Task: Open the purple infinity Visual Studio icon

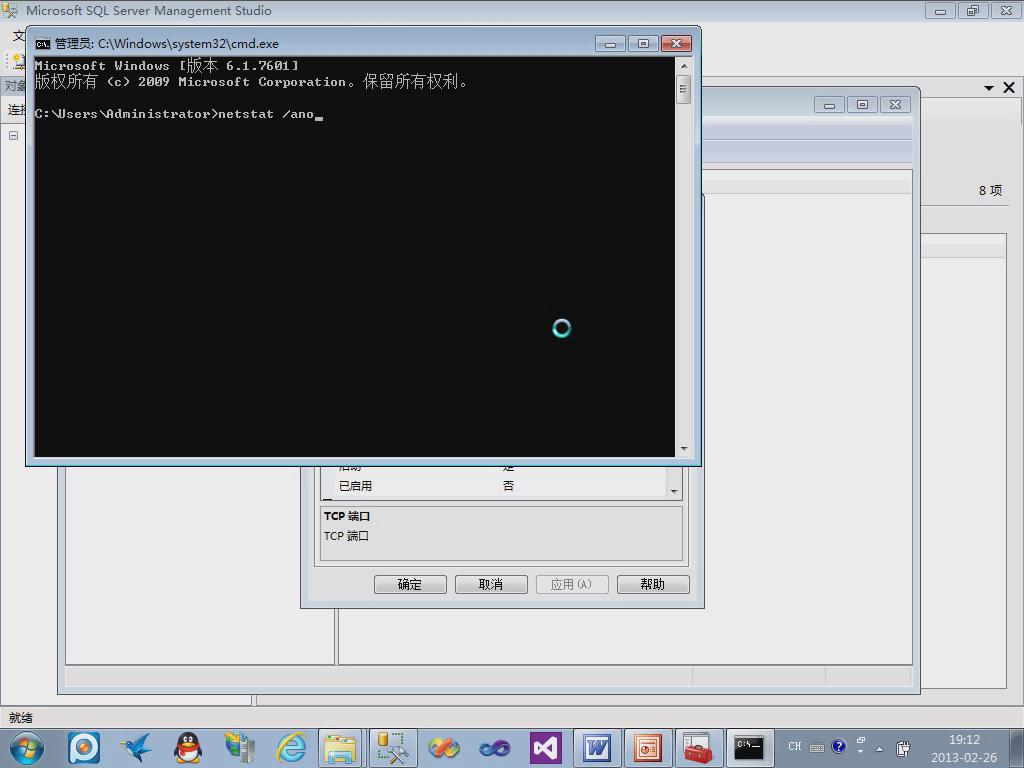Action: [494, 748]
